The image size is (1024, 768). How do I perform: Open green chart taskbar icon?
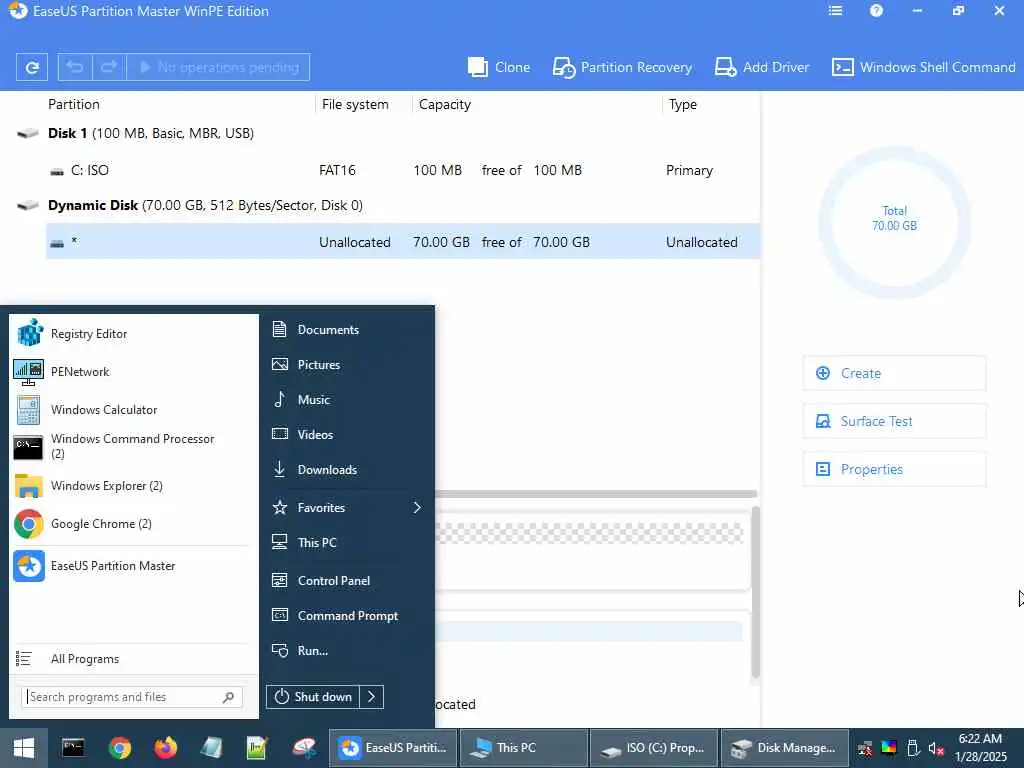(x=257, y=748)
